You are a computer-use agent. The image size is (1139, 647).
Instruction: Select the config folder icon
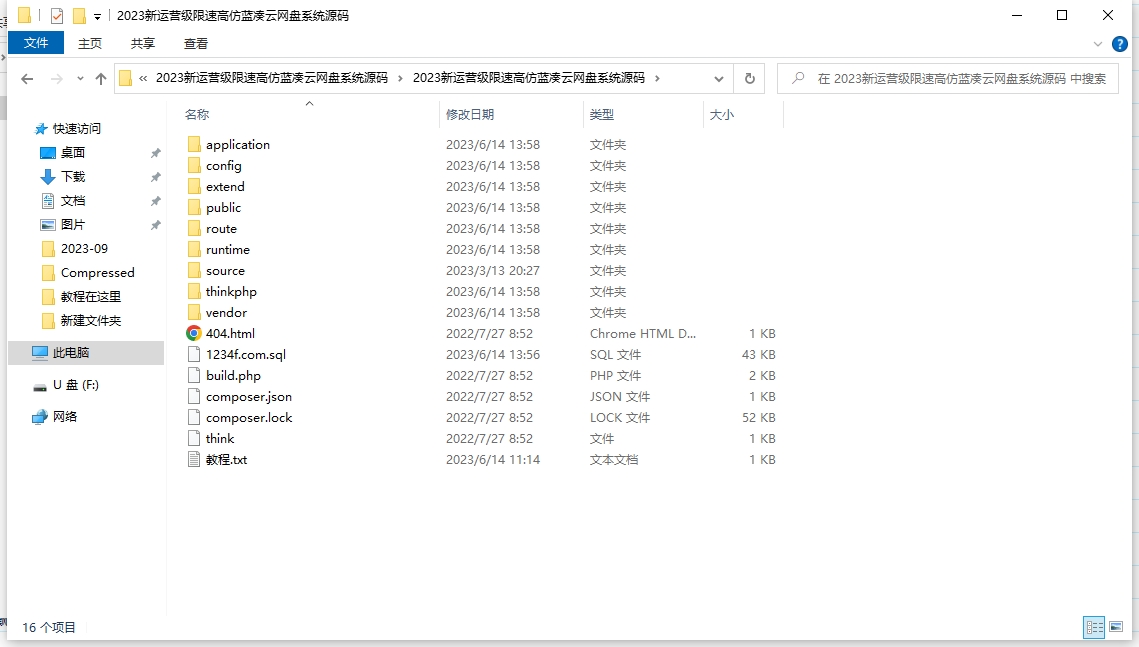coord(194,166)
